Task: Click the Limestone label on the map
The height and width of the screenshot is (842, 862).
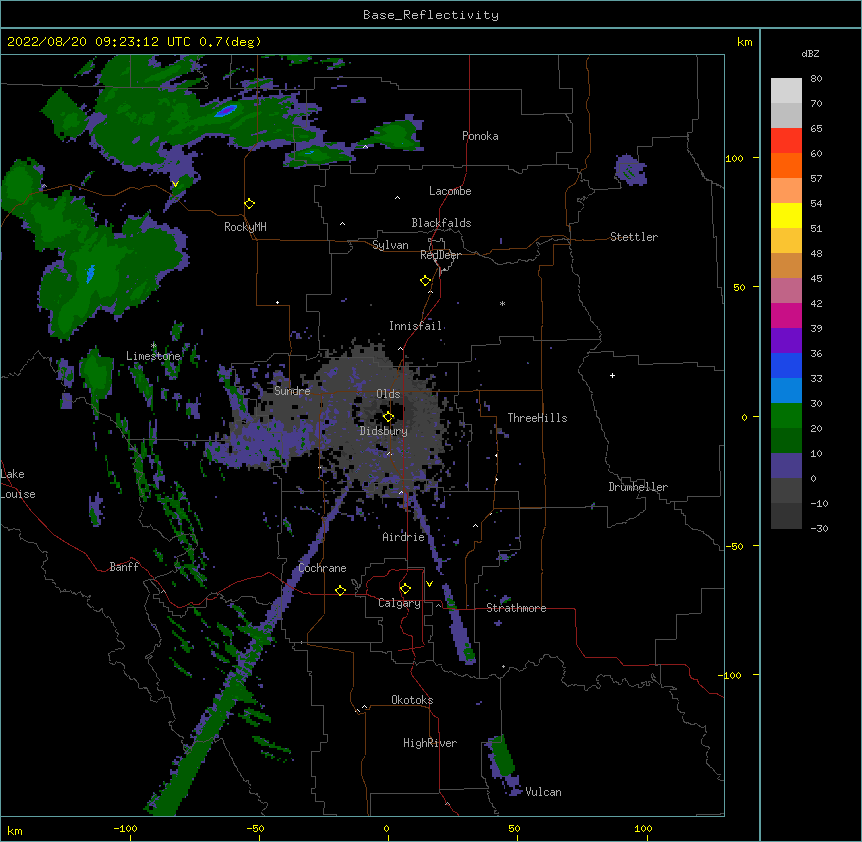Action: [153, 356]
